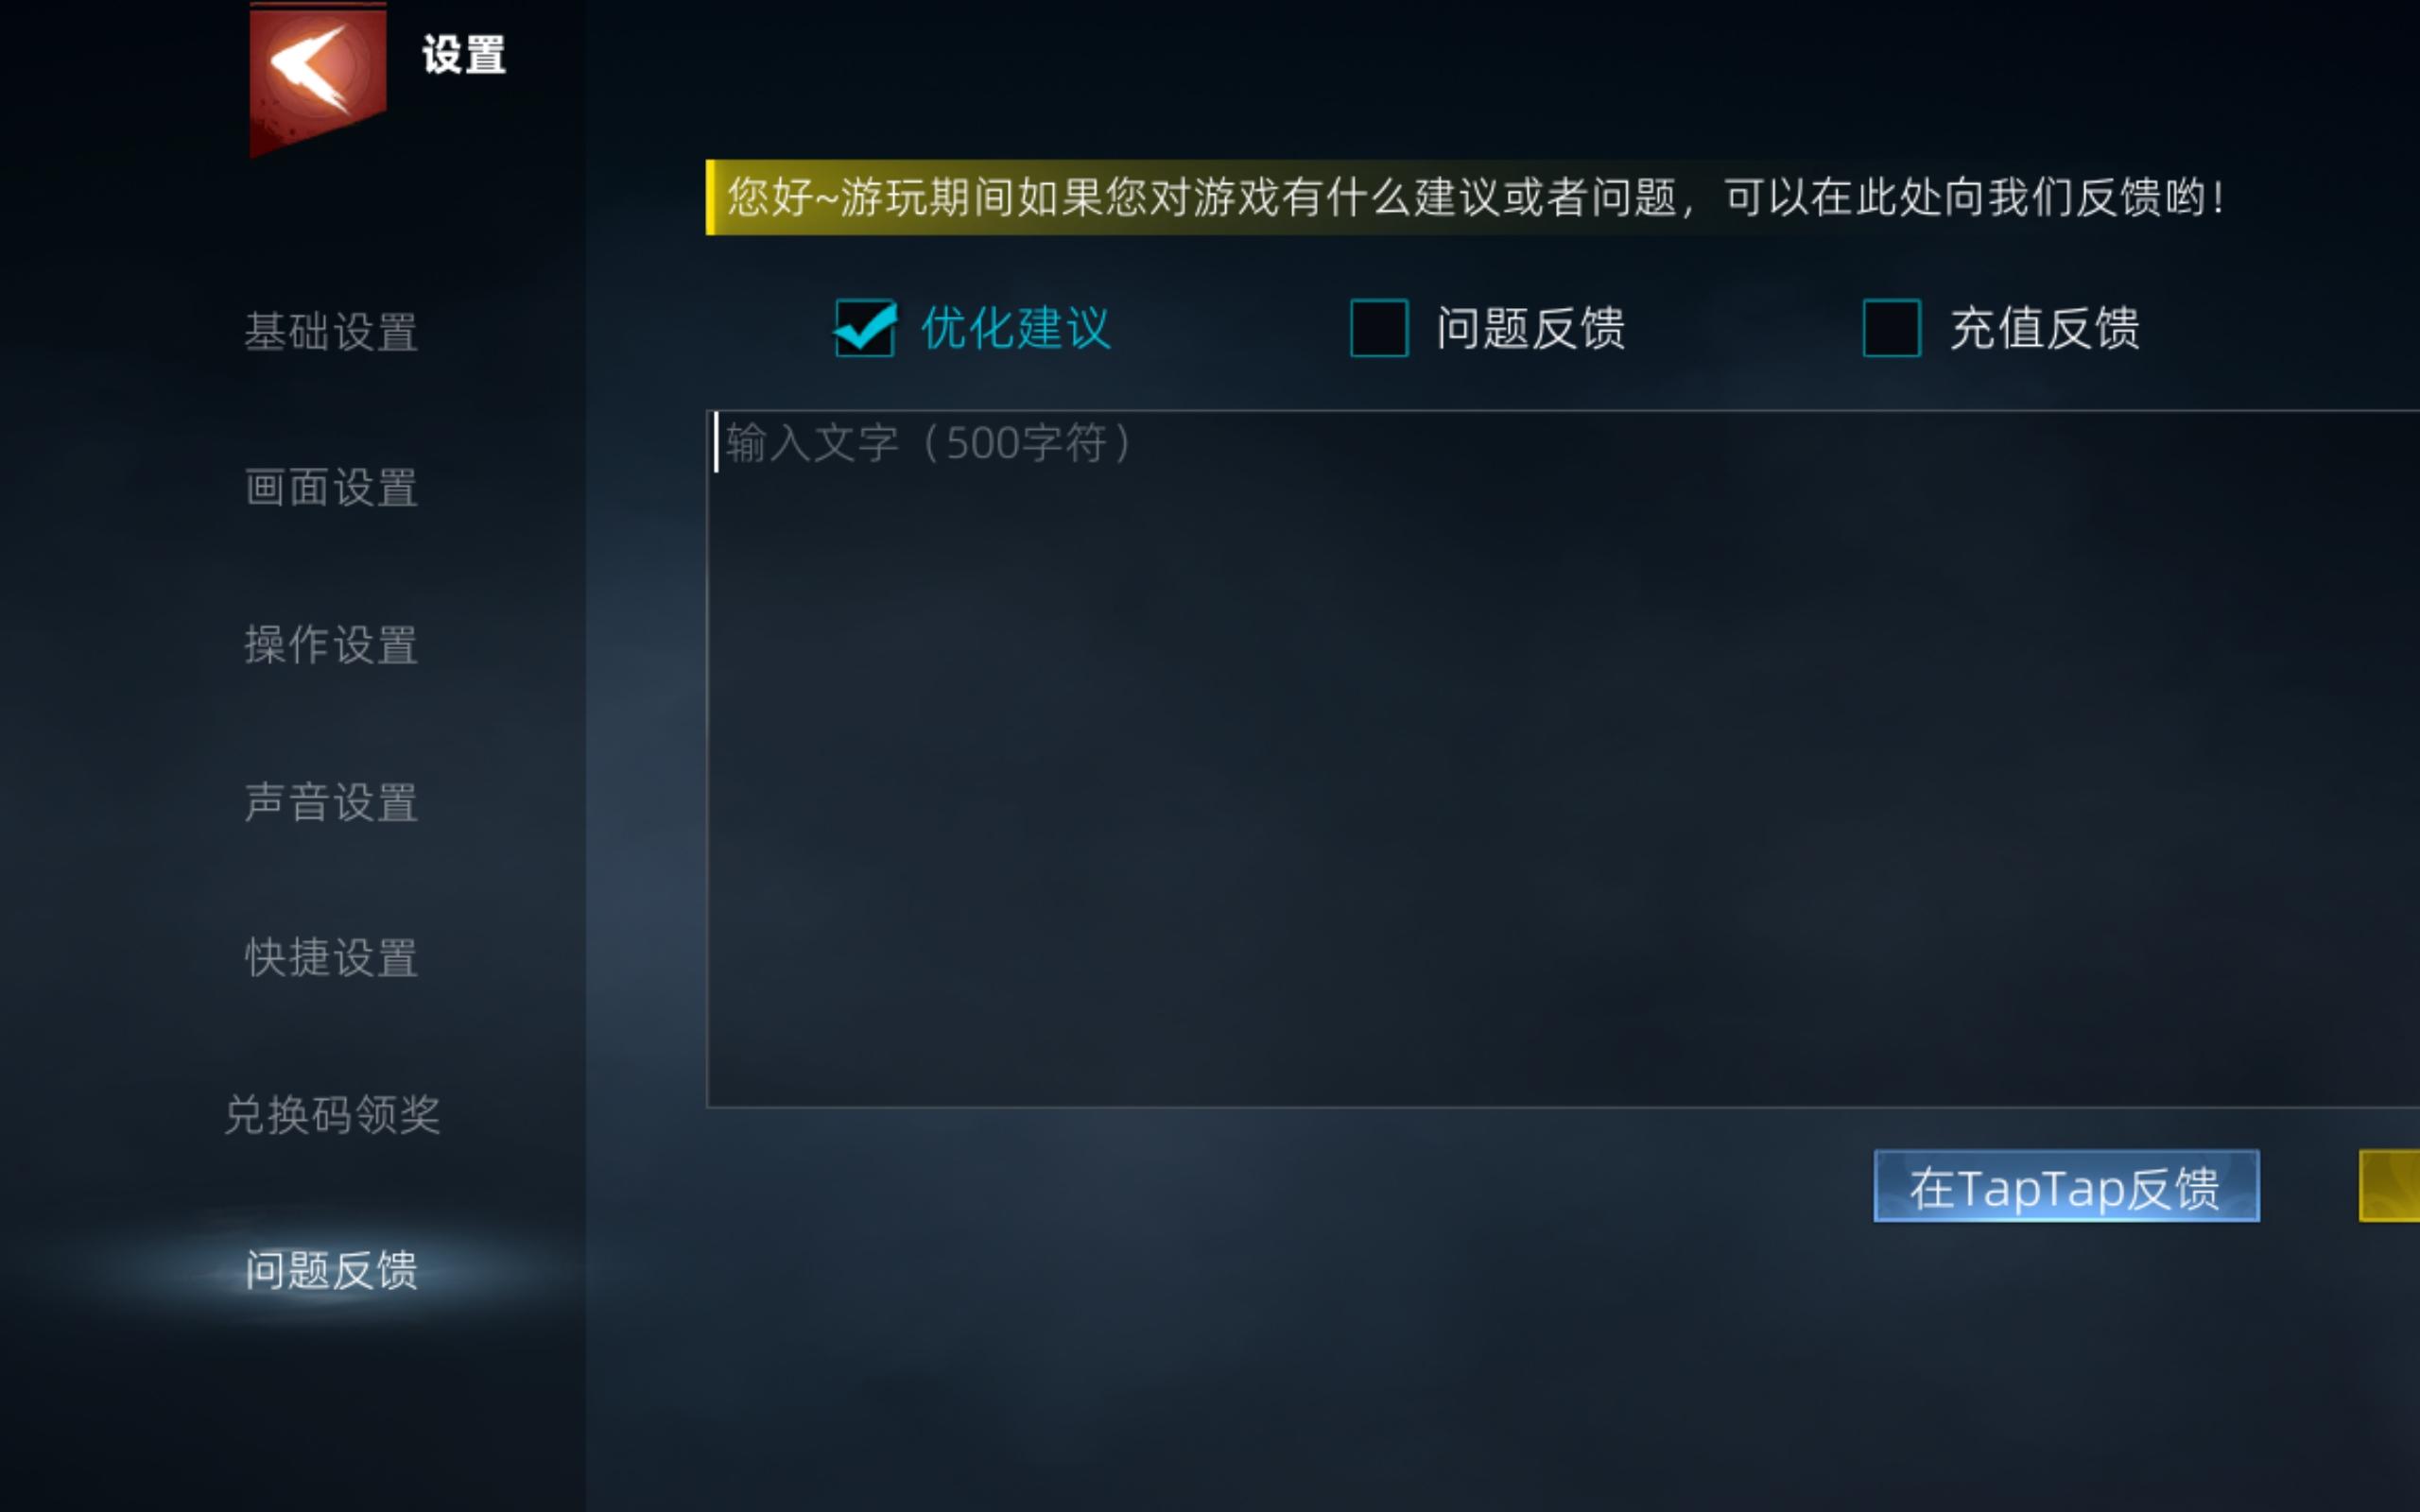The width and height of the screenshot is (2420, 1512).
Task: Focus the 输入文字 feedback text box
Action: pyautogui.click(x=1563, y=759)
